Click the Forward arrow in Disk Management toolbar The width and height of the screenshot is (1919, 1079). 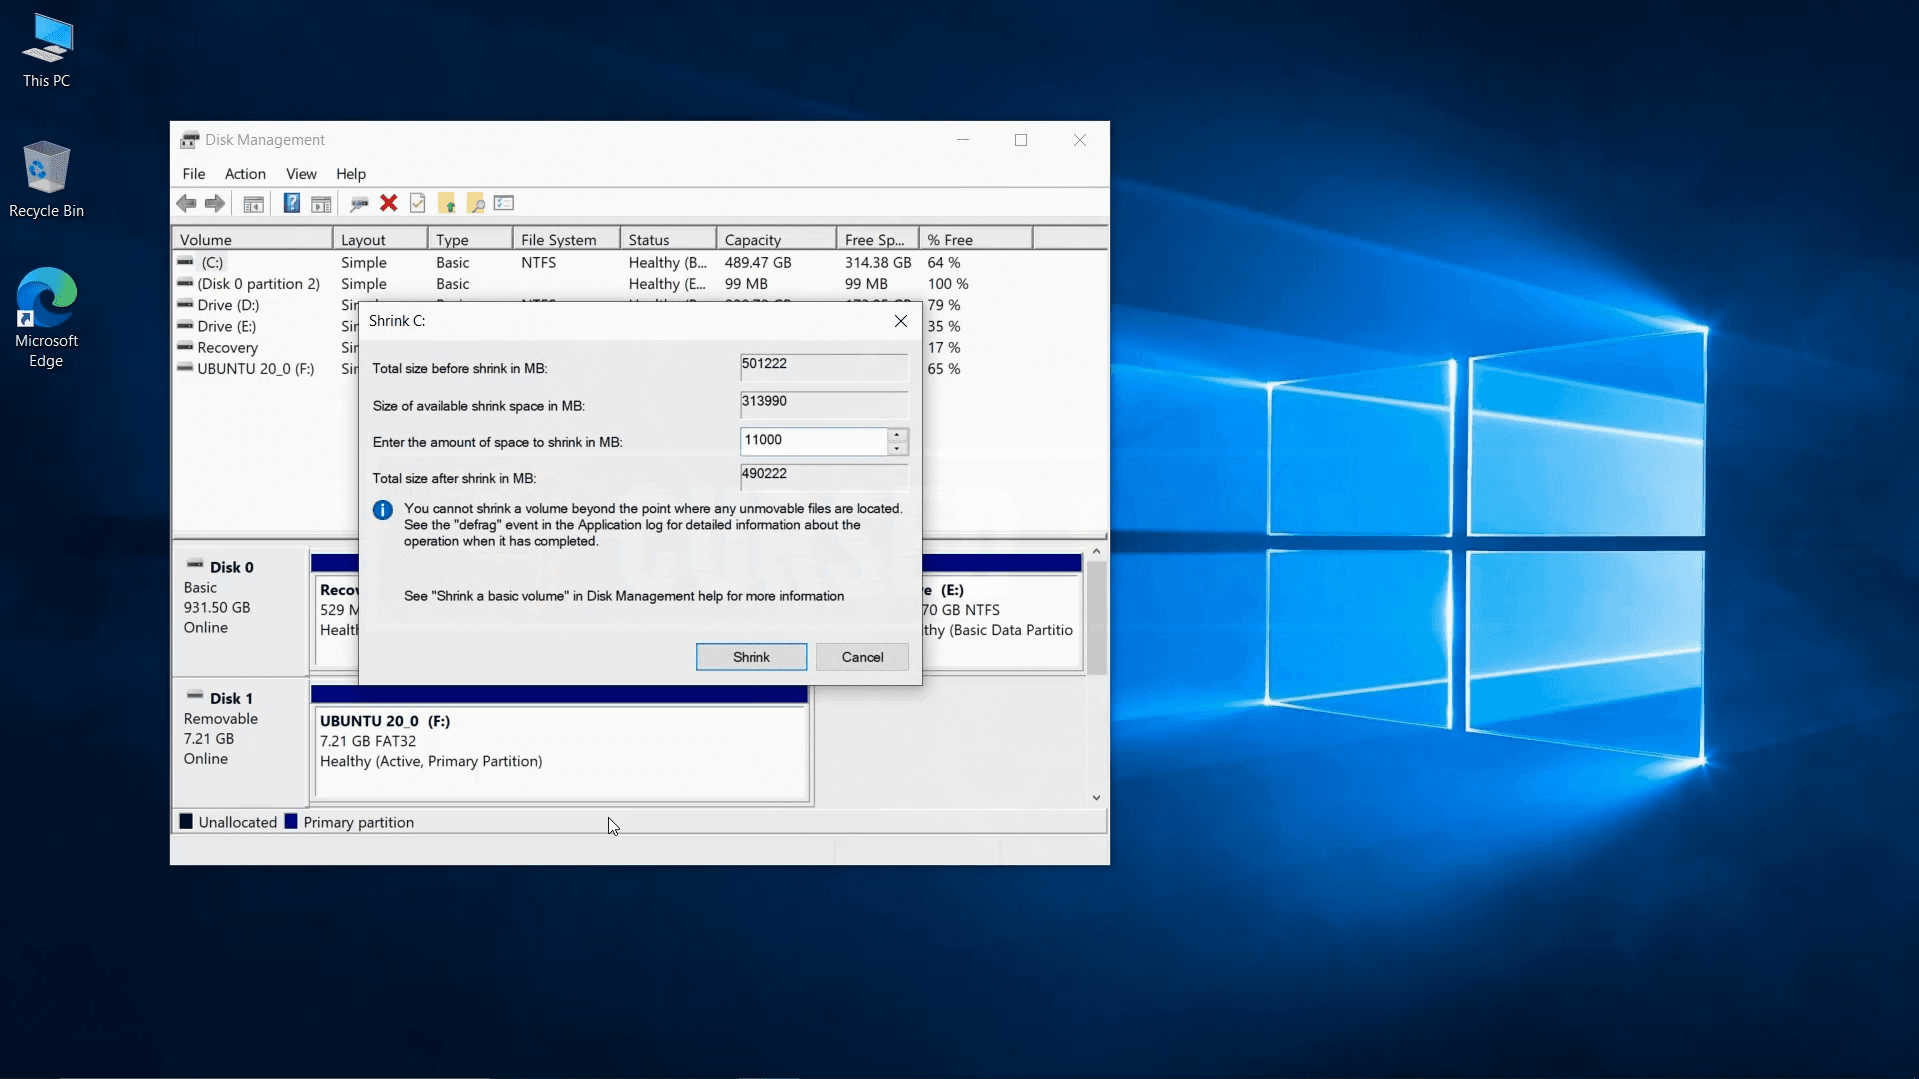tap(215, 204)
